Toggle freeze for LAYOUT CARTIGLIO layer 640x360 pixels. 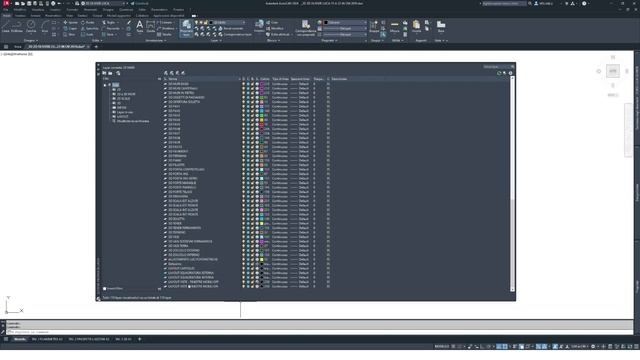(248, 268)
